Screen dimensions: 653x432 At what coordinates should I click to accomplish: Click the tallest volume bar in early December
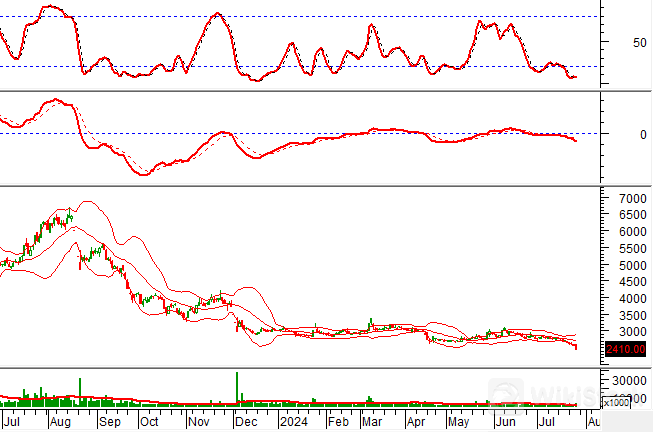[x=237, y=388]
